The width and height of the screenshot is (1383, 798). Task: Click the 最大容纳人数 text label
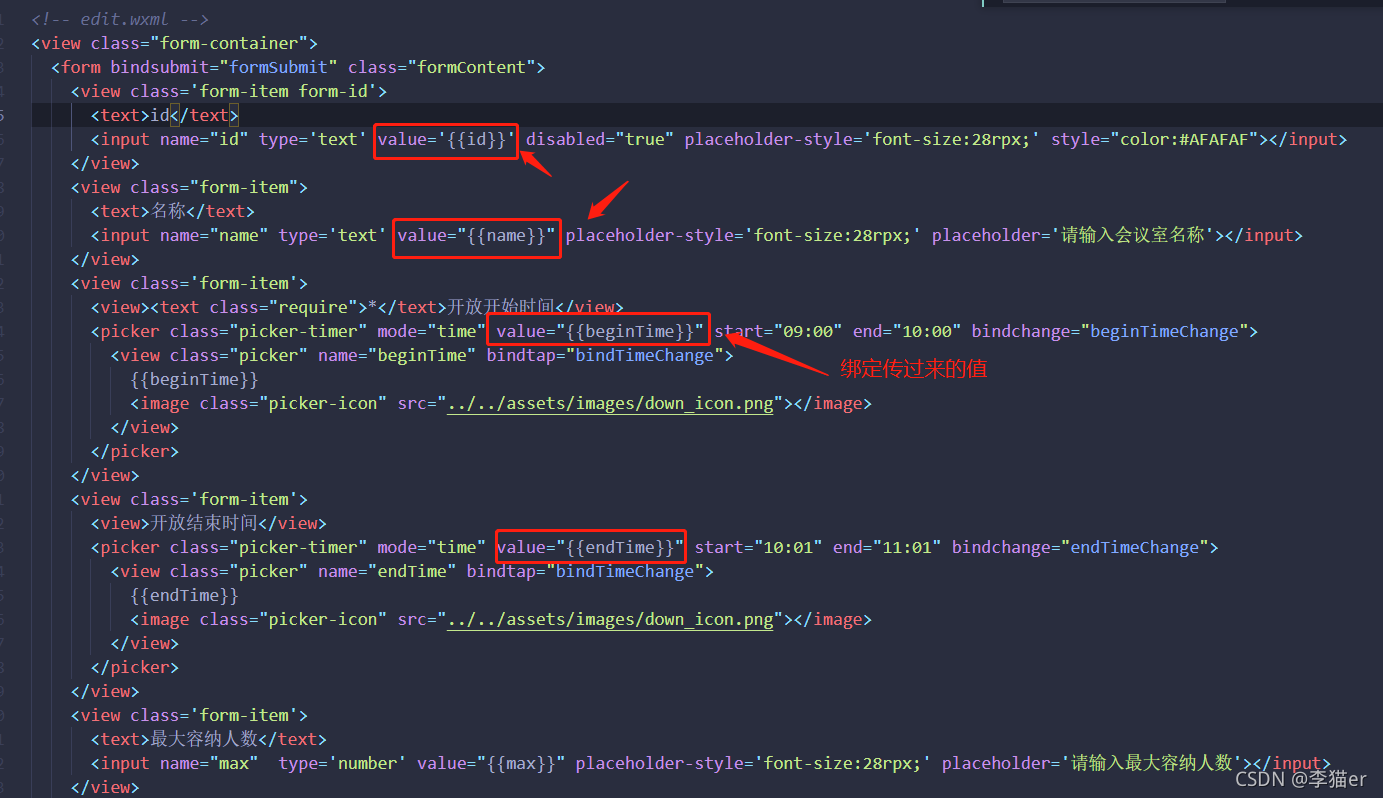tap(204, 739)
